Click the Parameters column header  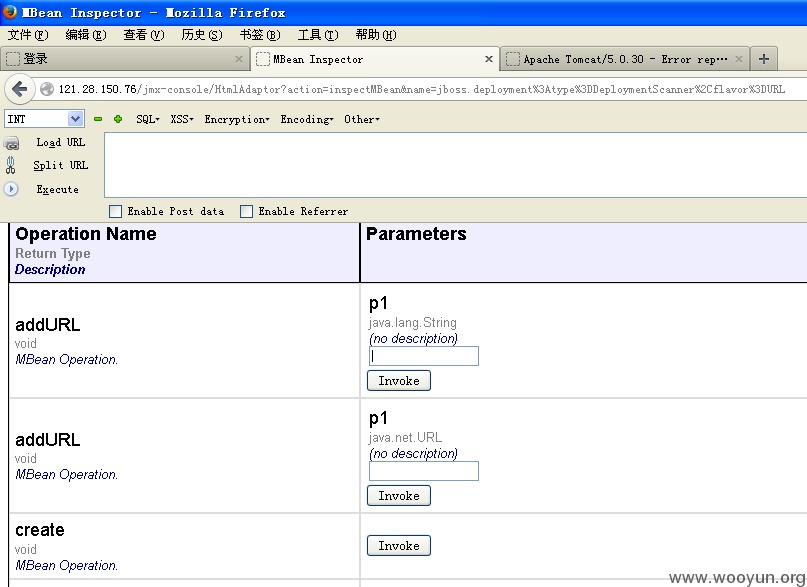[x=416, y=234]
